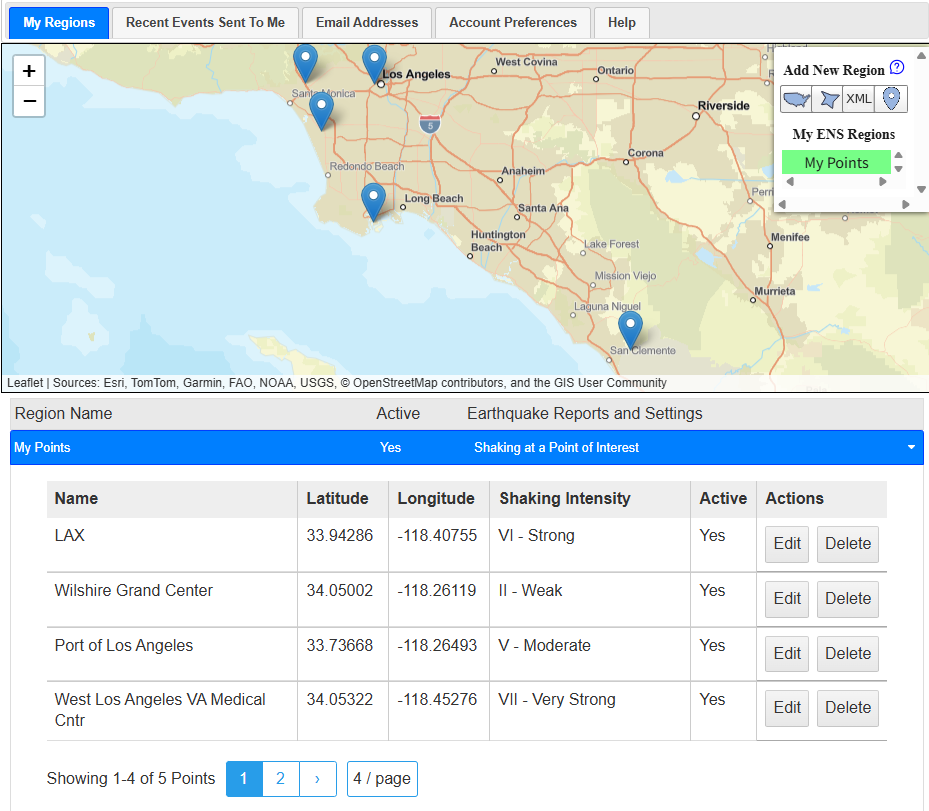Image resolution: width=929 pixels, height=811 pixels.
Task: Click the Riverside label on map
Action: tap(723, 105)
